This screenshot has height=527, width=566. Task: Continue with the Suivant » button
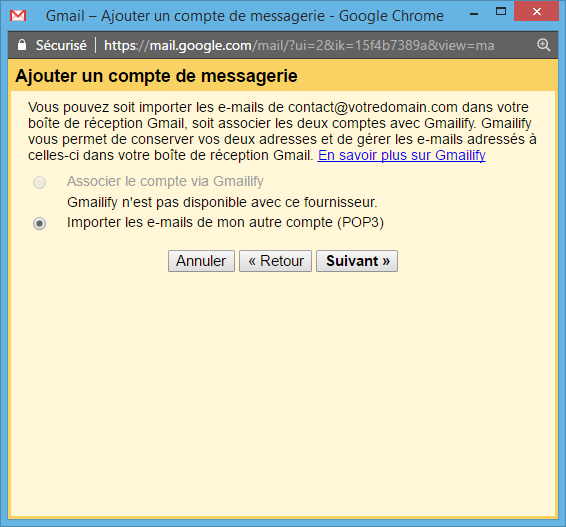tap(357, 261)
